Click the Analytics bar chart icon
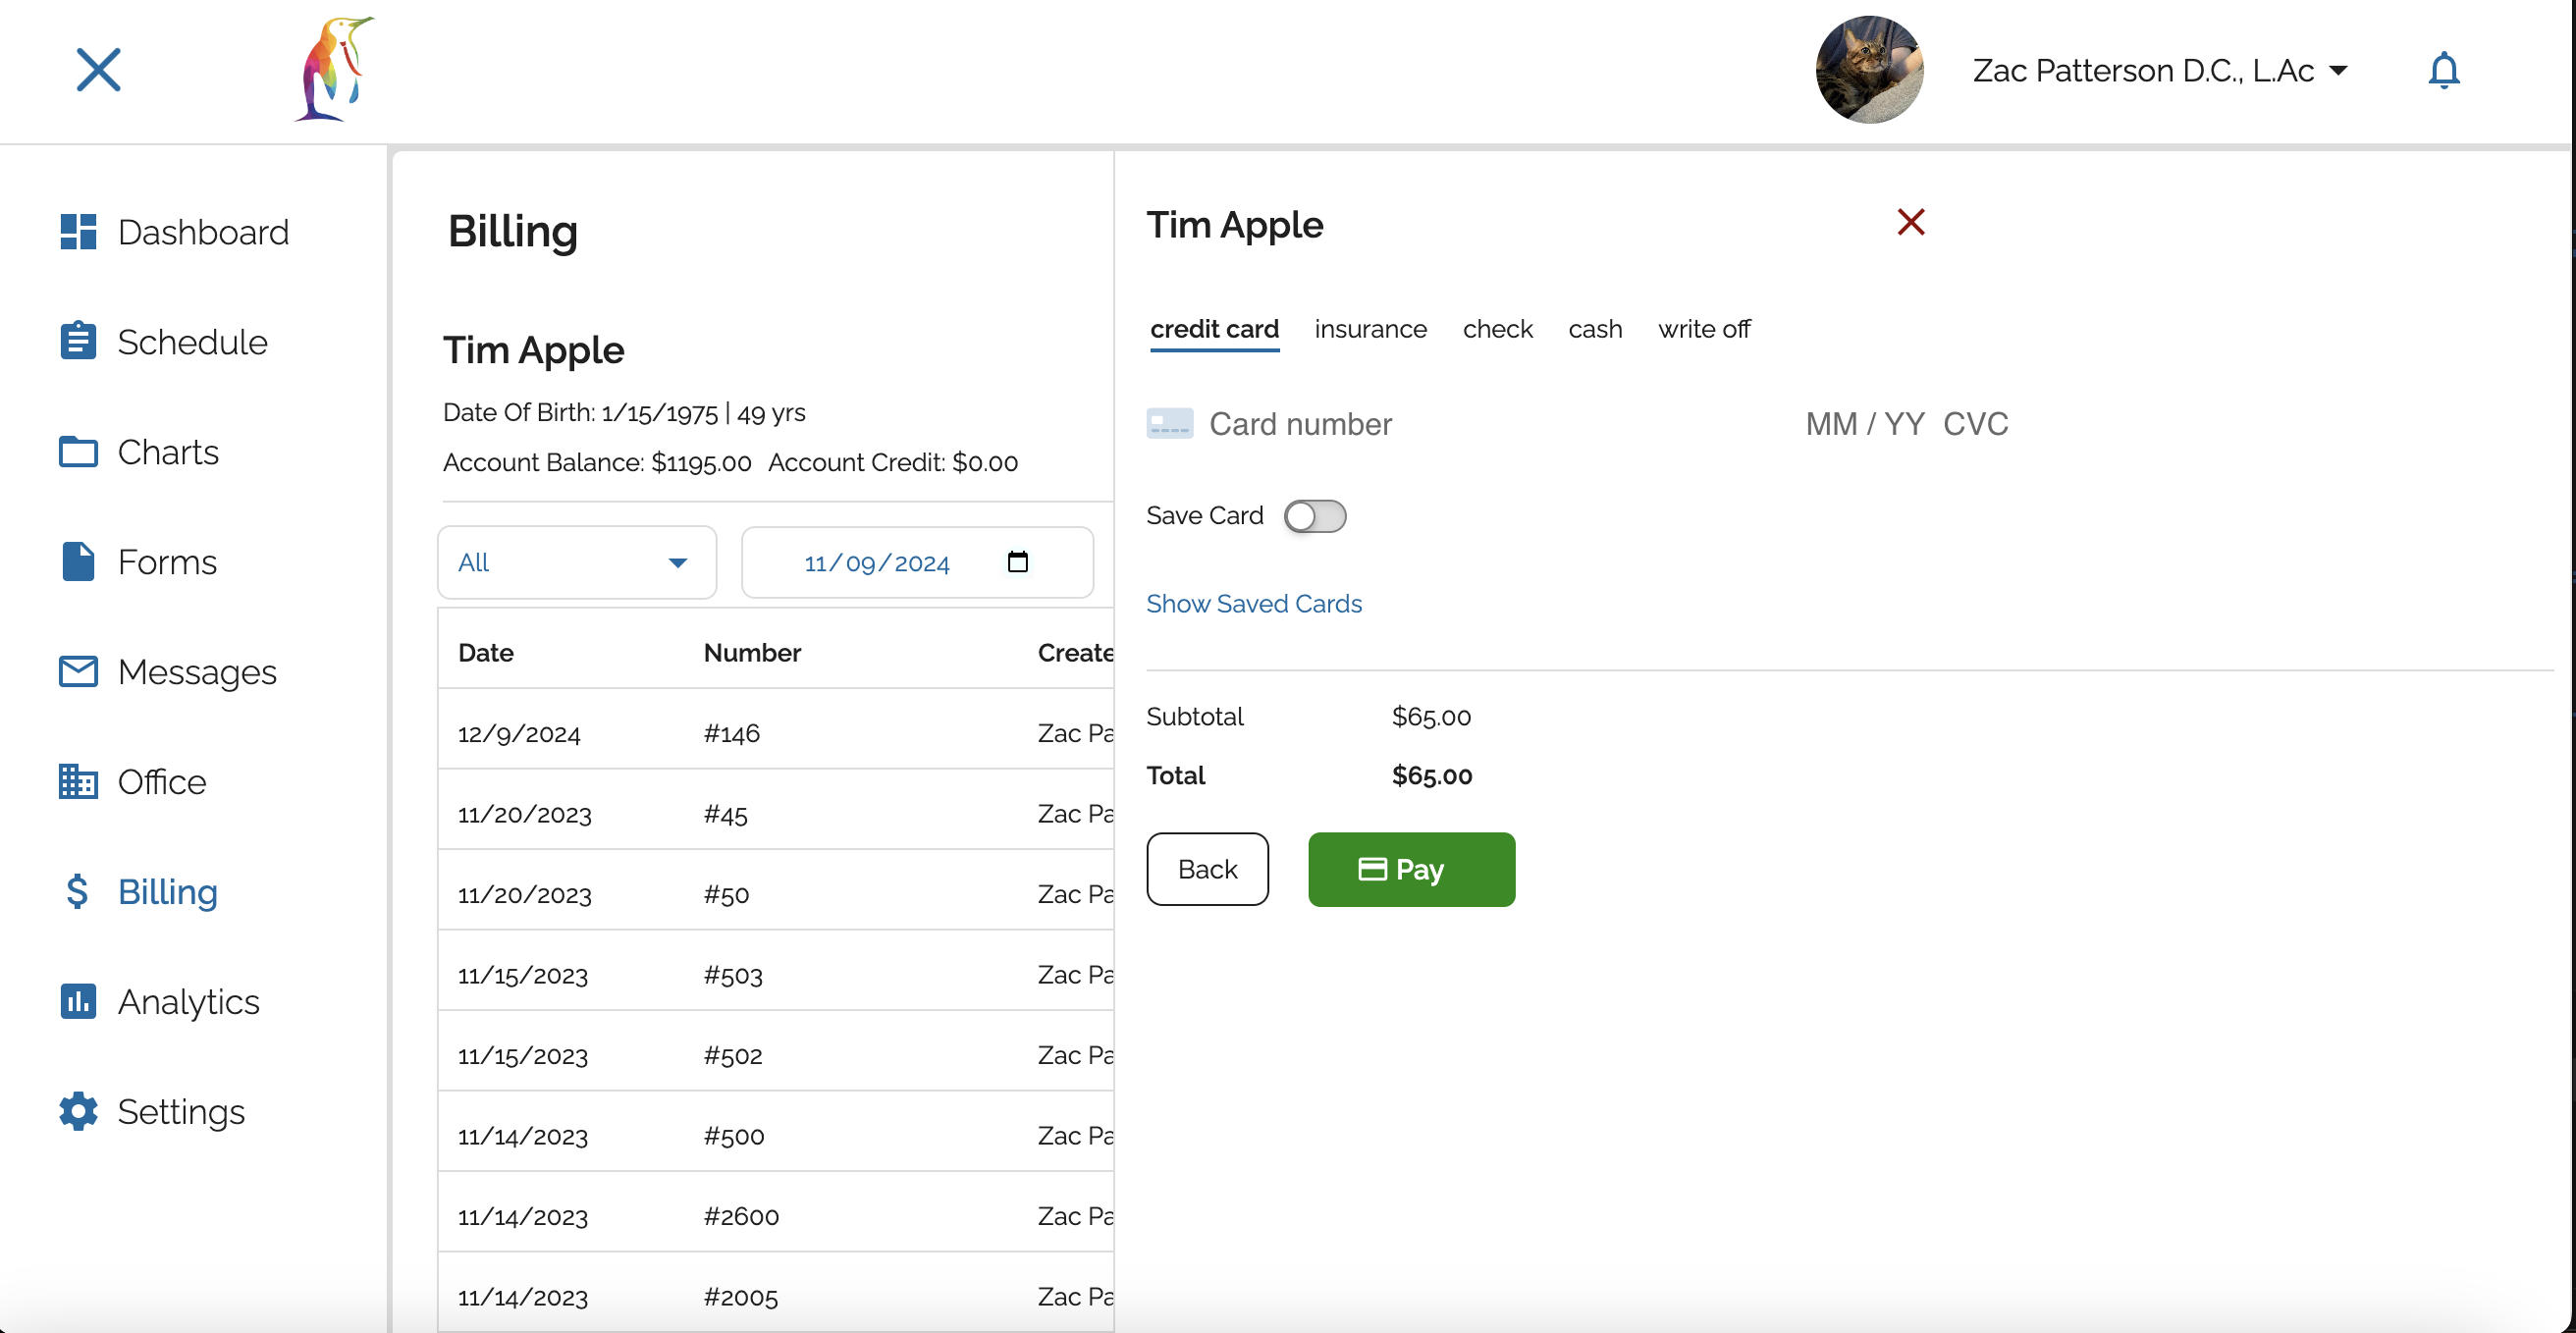The height and width of the screenshot is (1333, 2576). coord(78,1001)
